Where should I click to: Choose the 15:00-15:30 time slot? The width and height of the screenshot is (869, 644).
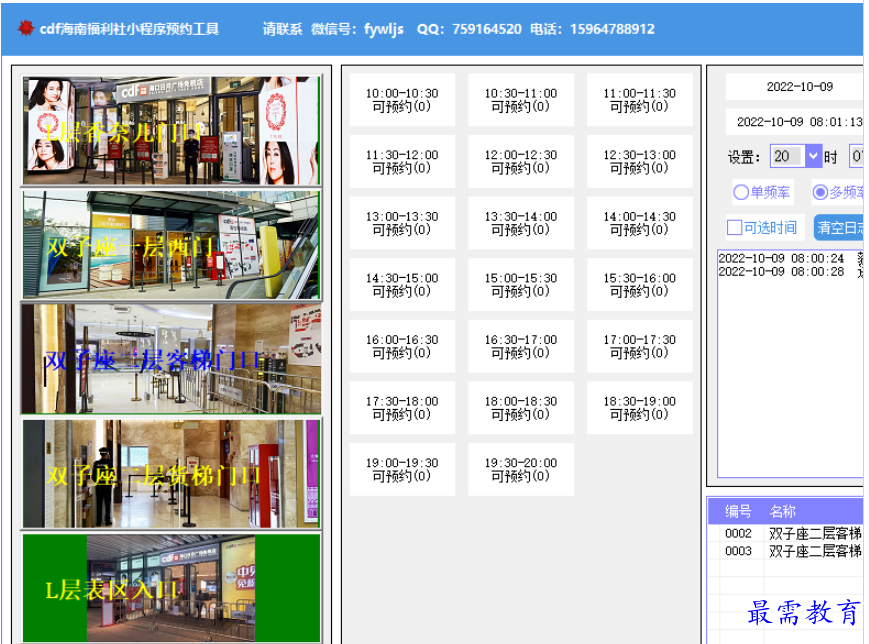point(520,284)
